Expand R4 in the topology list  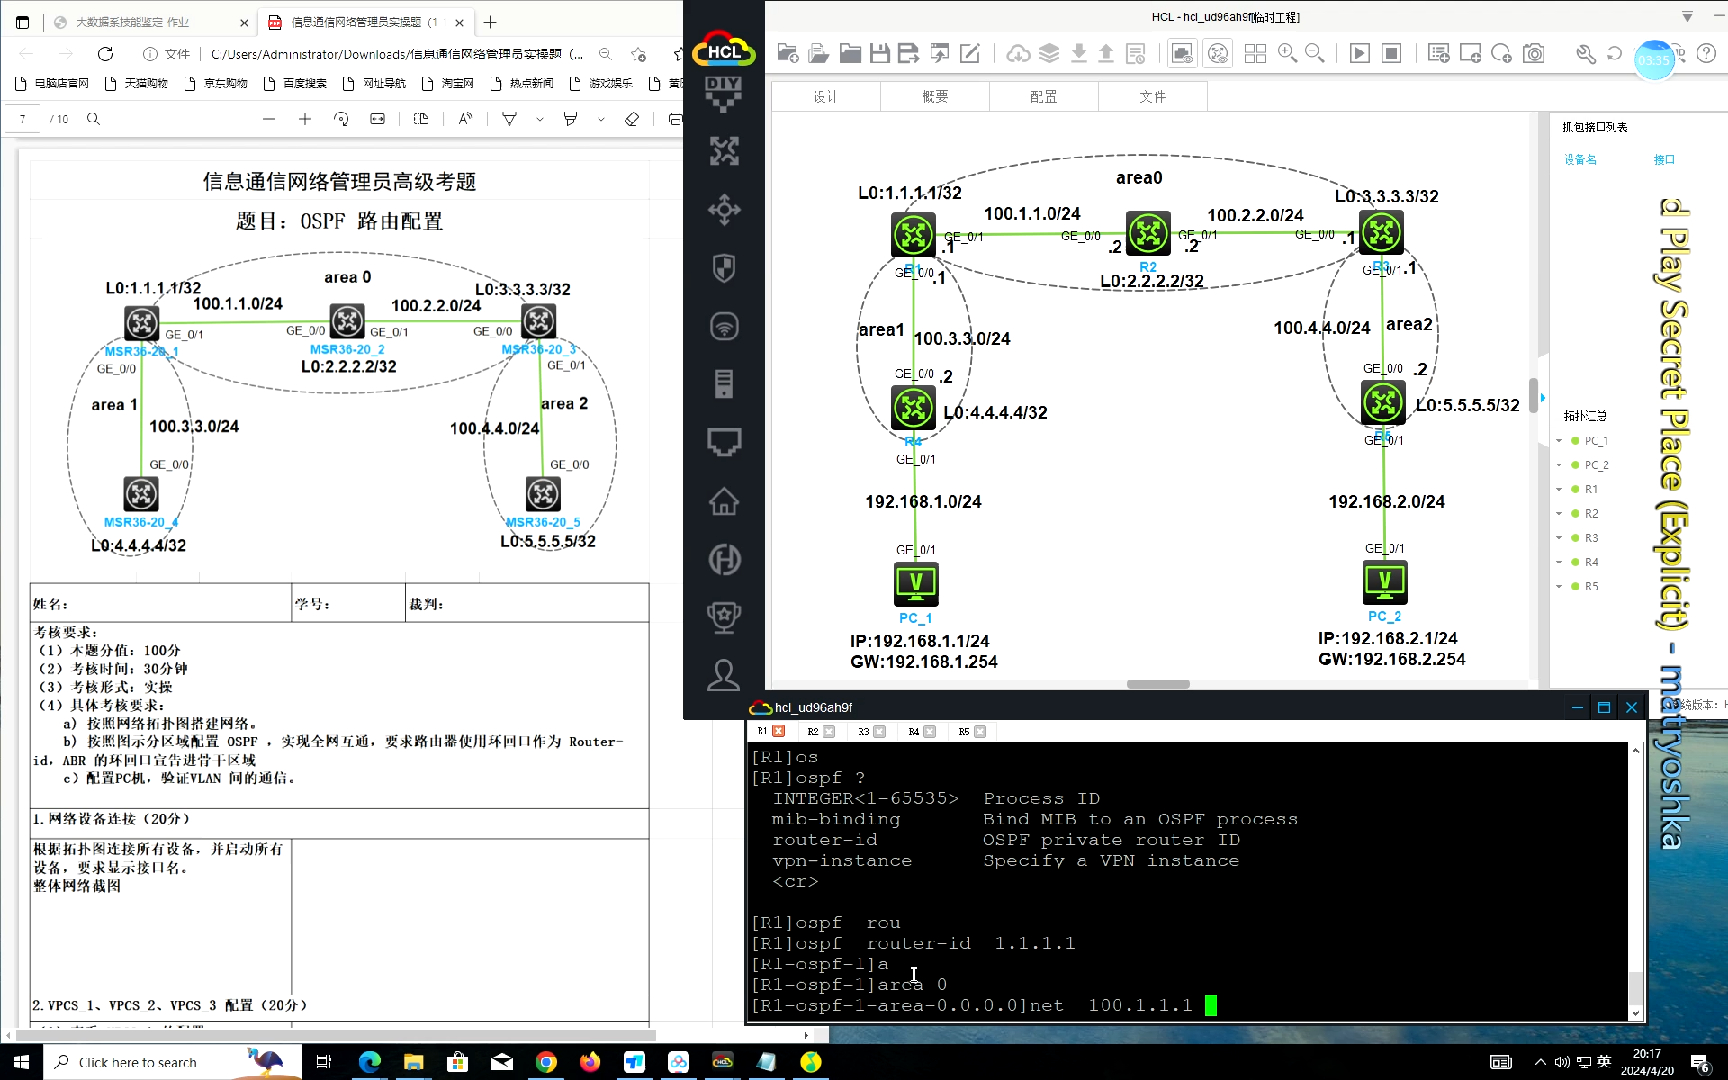tap(1559, 562)
